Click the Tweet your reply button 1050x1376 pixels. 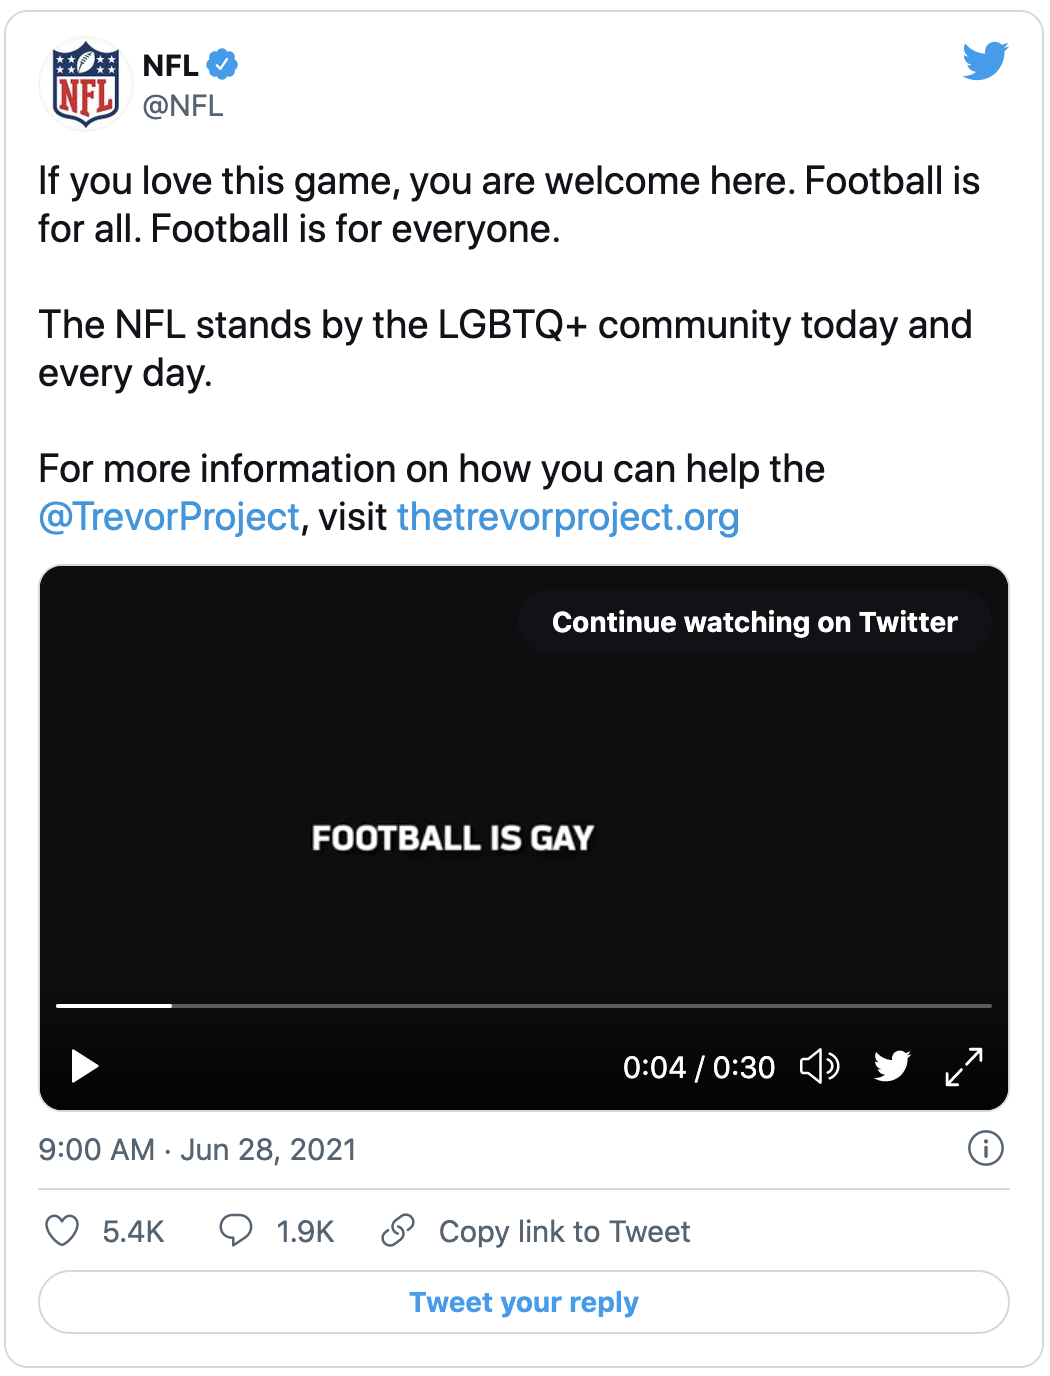click(x=524, y=1302)
